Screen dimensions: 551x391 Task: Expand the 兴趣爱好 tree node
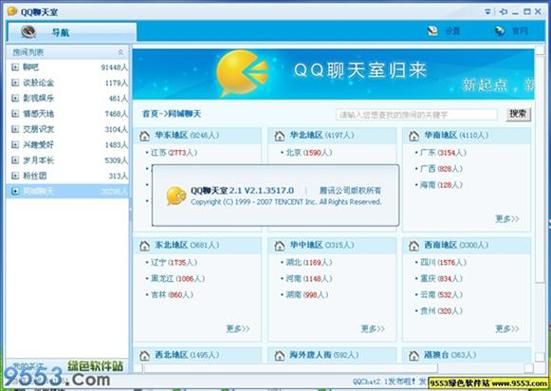[15, 144]
